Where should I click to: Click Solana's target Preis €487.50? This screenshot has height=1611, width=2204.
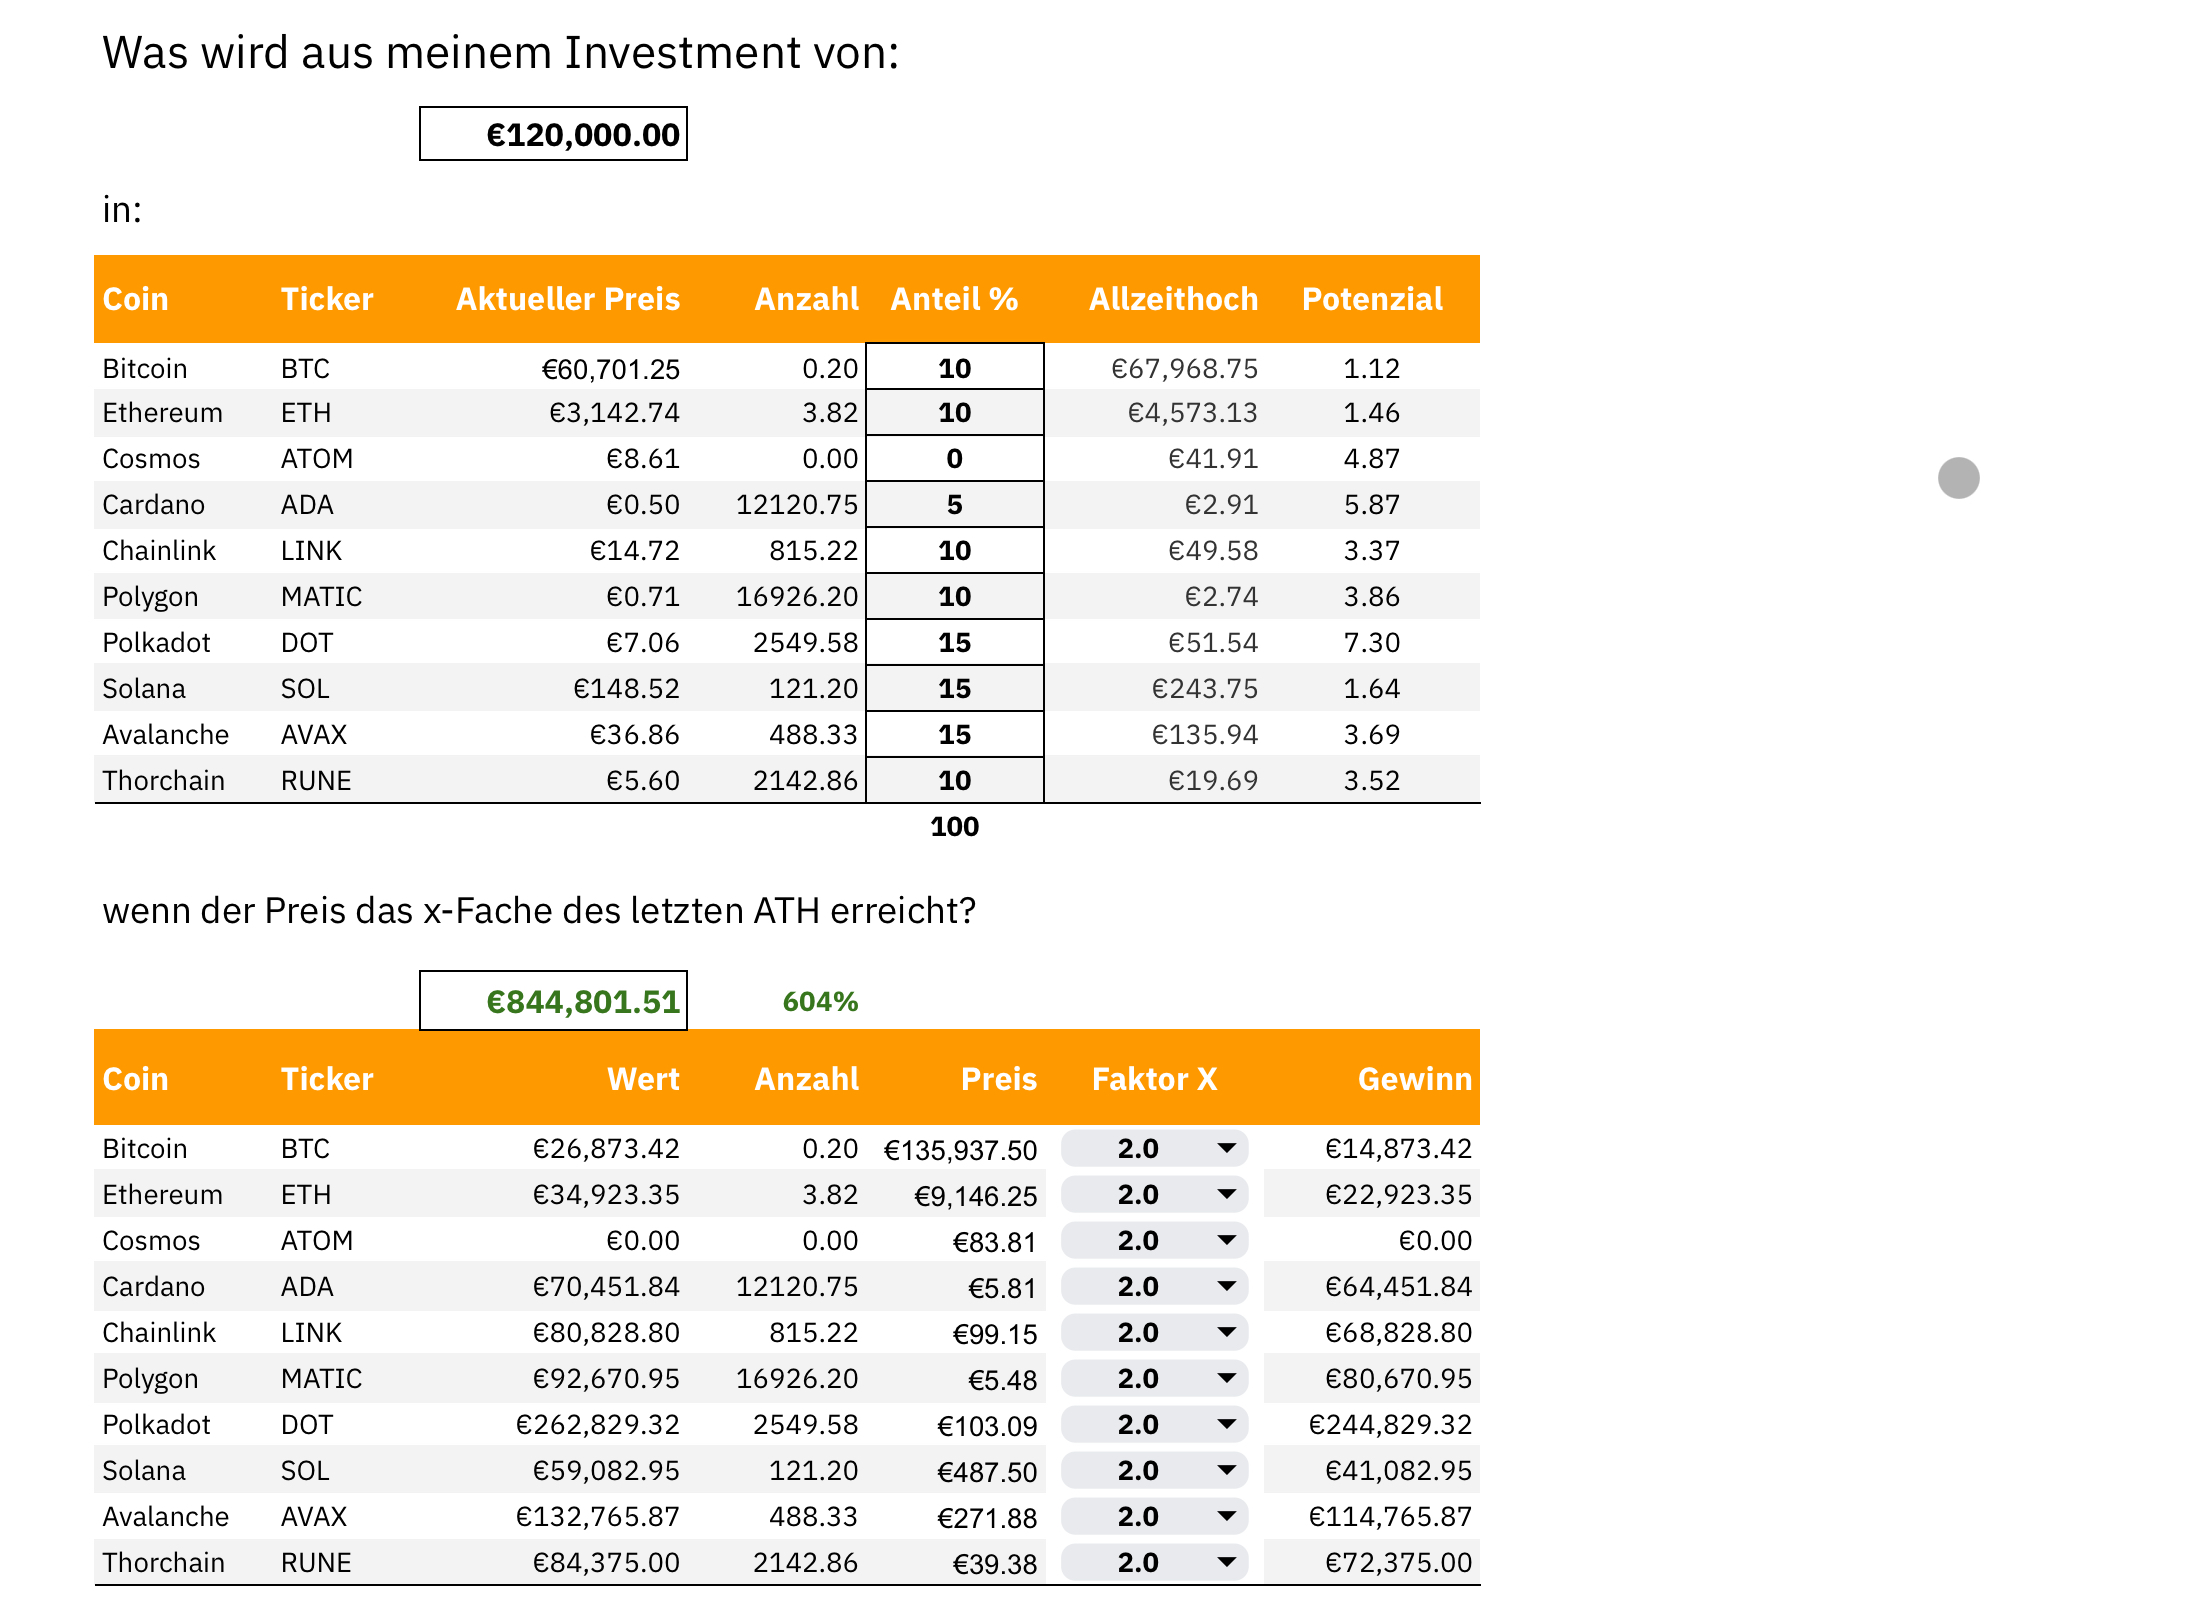click(987, 1473)
